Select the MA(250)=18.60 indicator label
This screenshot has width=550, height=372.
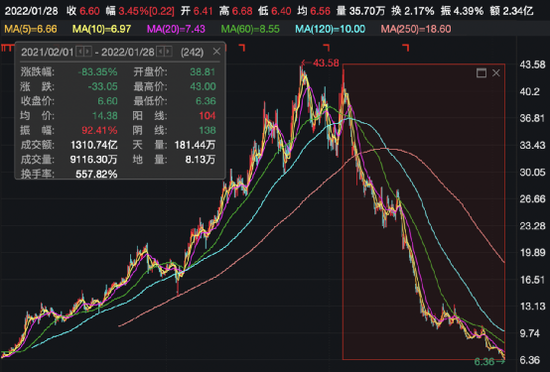point(416,29)
